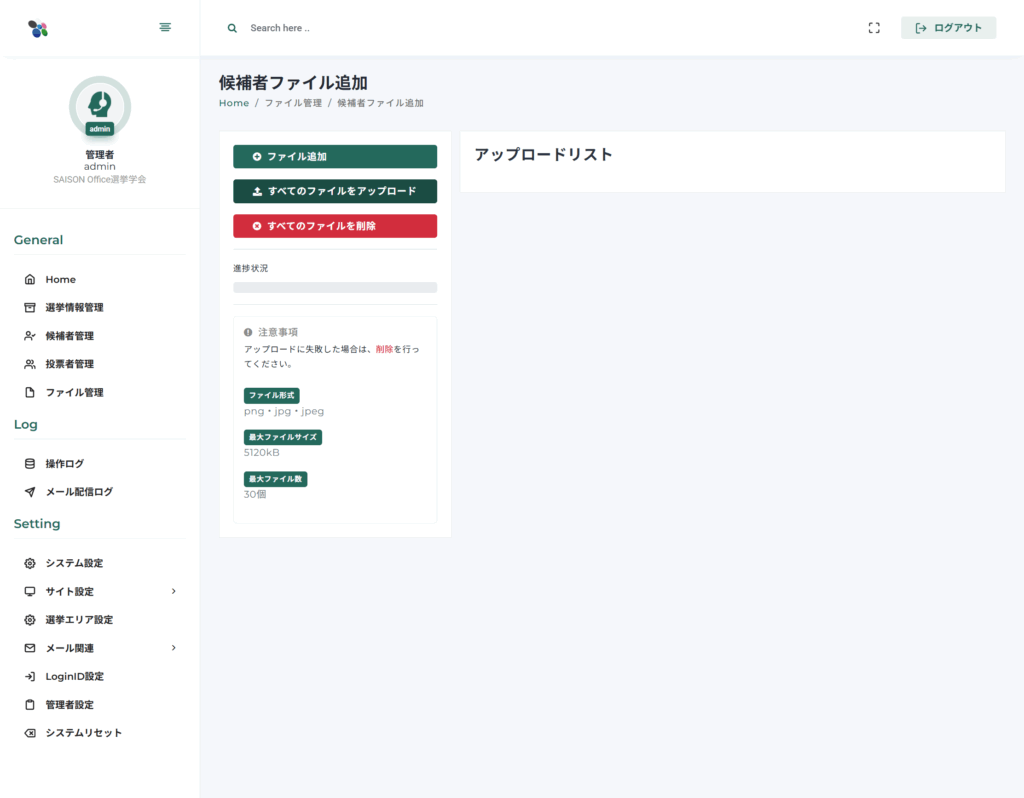Click the アップロードリスト heading

pos(543,155)
